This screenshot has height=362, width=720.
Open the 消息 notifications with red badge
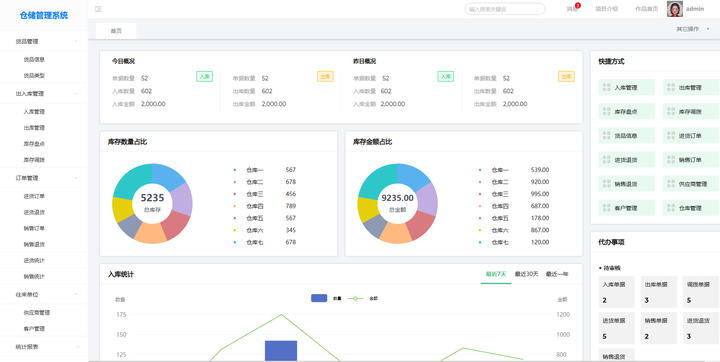pos(573,8)
